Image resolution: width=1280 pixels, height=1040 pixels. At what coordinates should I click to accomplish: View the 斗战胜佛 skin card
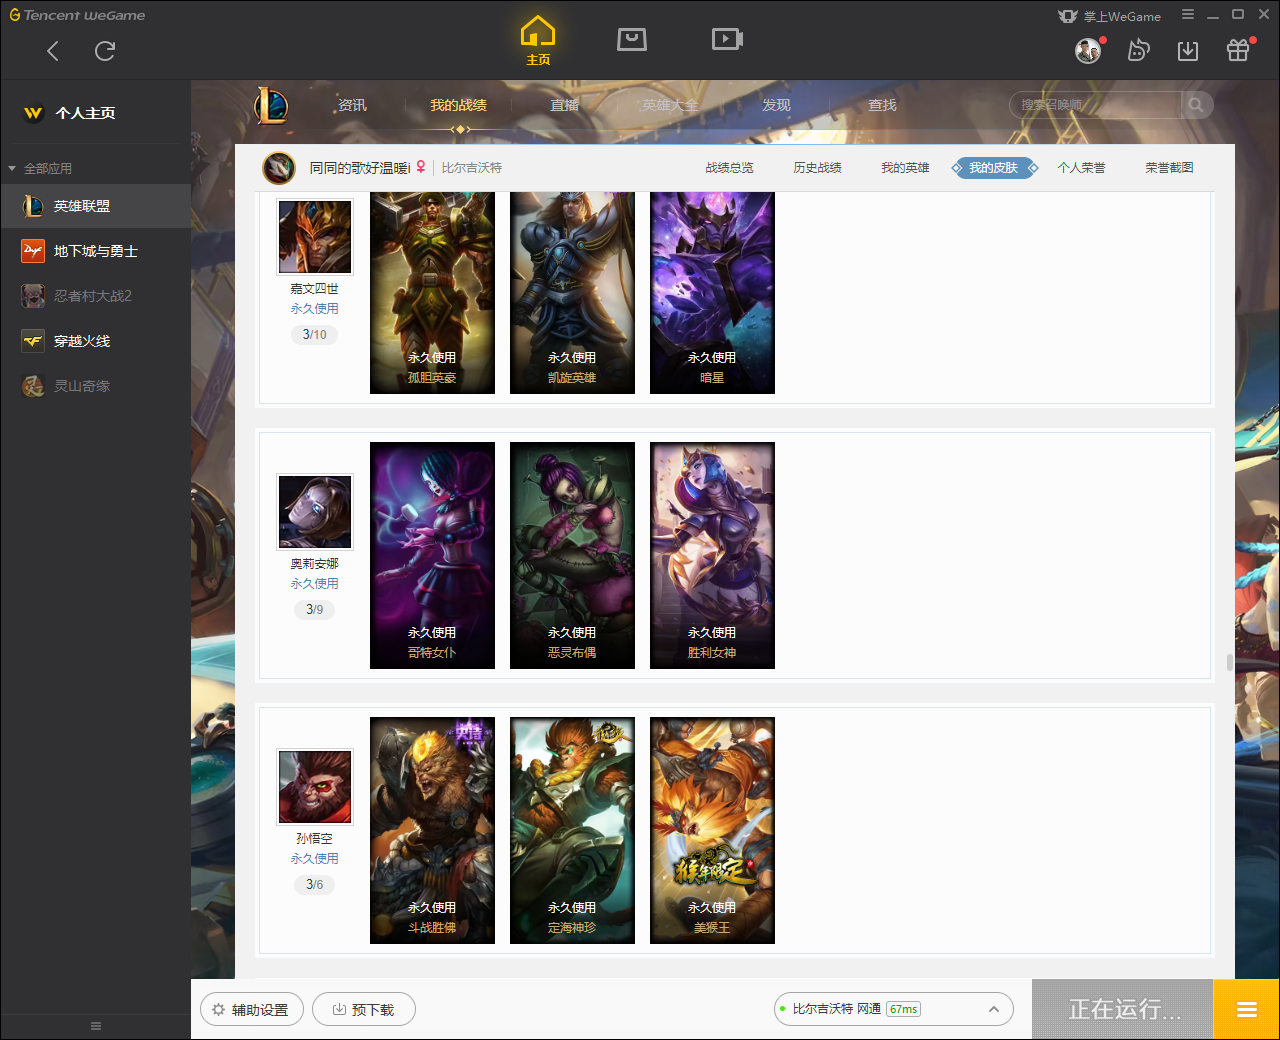pyautogui.click(x=432, y=830)
